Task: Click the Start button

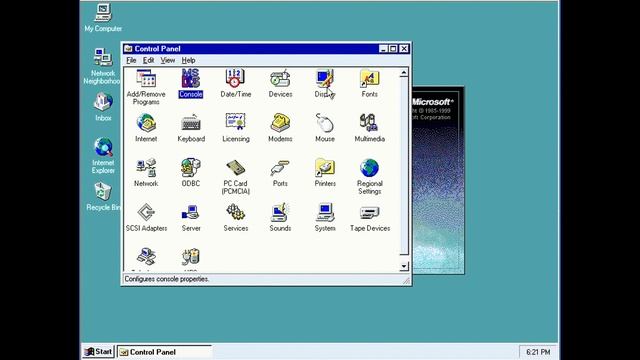Action: tap(98, 351)
